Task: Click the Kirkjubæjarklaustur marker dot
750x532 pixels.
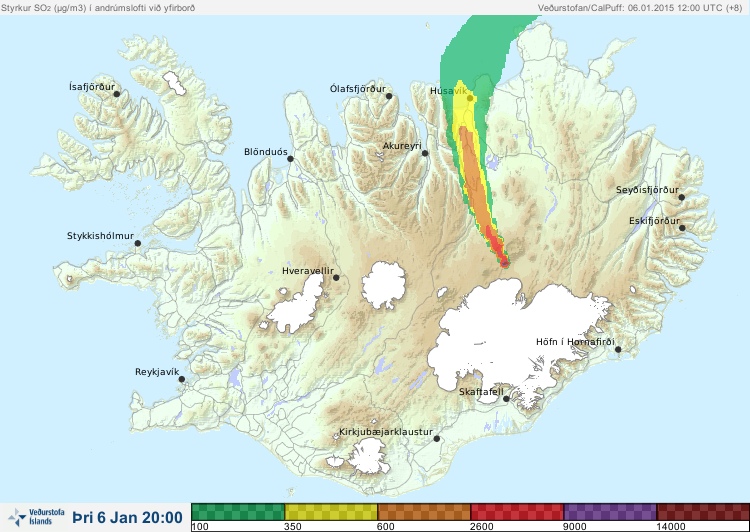Action: pos(437,439)
